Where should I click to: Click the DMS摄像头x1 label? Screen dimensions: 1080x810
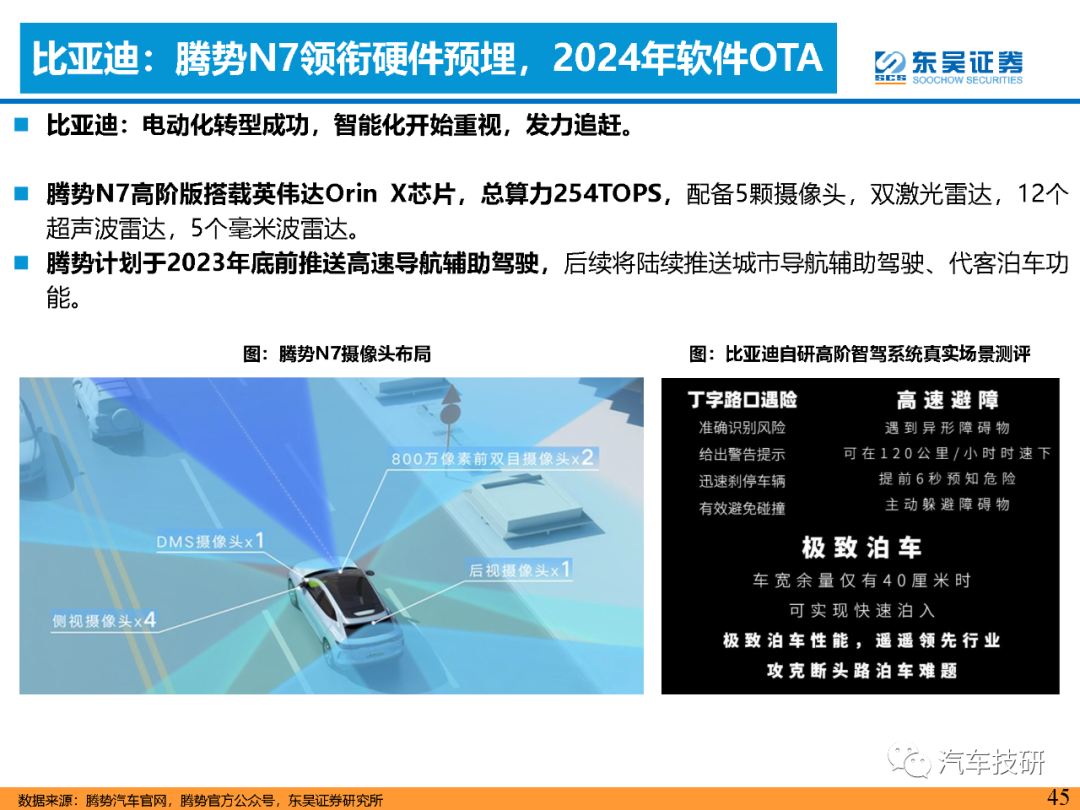(210, 541)
